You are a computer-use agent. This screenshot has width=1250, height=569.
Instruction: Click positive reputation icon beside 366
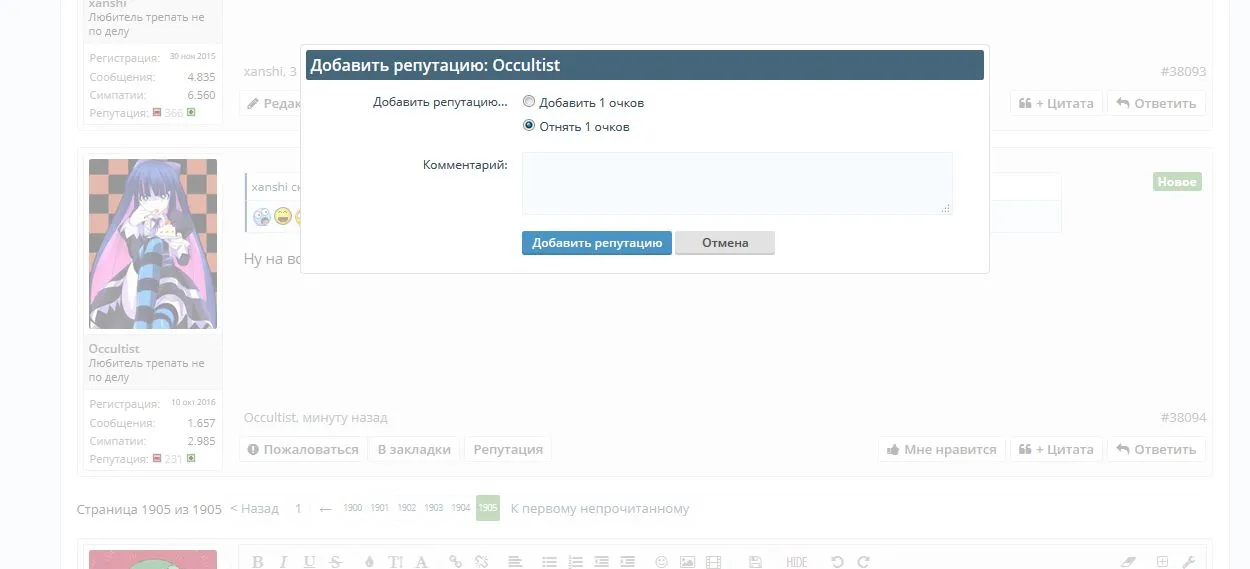click(x=191, y=113)
